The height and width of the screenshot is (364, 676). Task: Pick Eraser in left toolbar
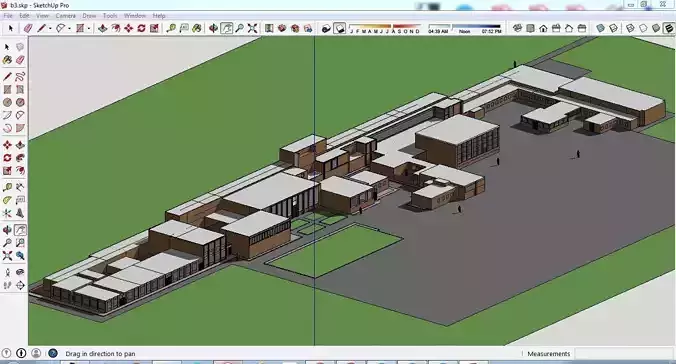tap(20, 60)
